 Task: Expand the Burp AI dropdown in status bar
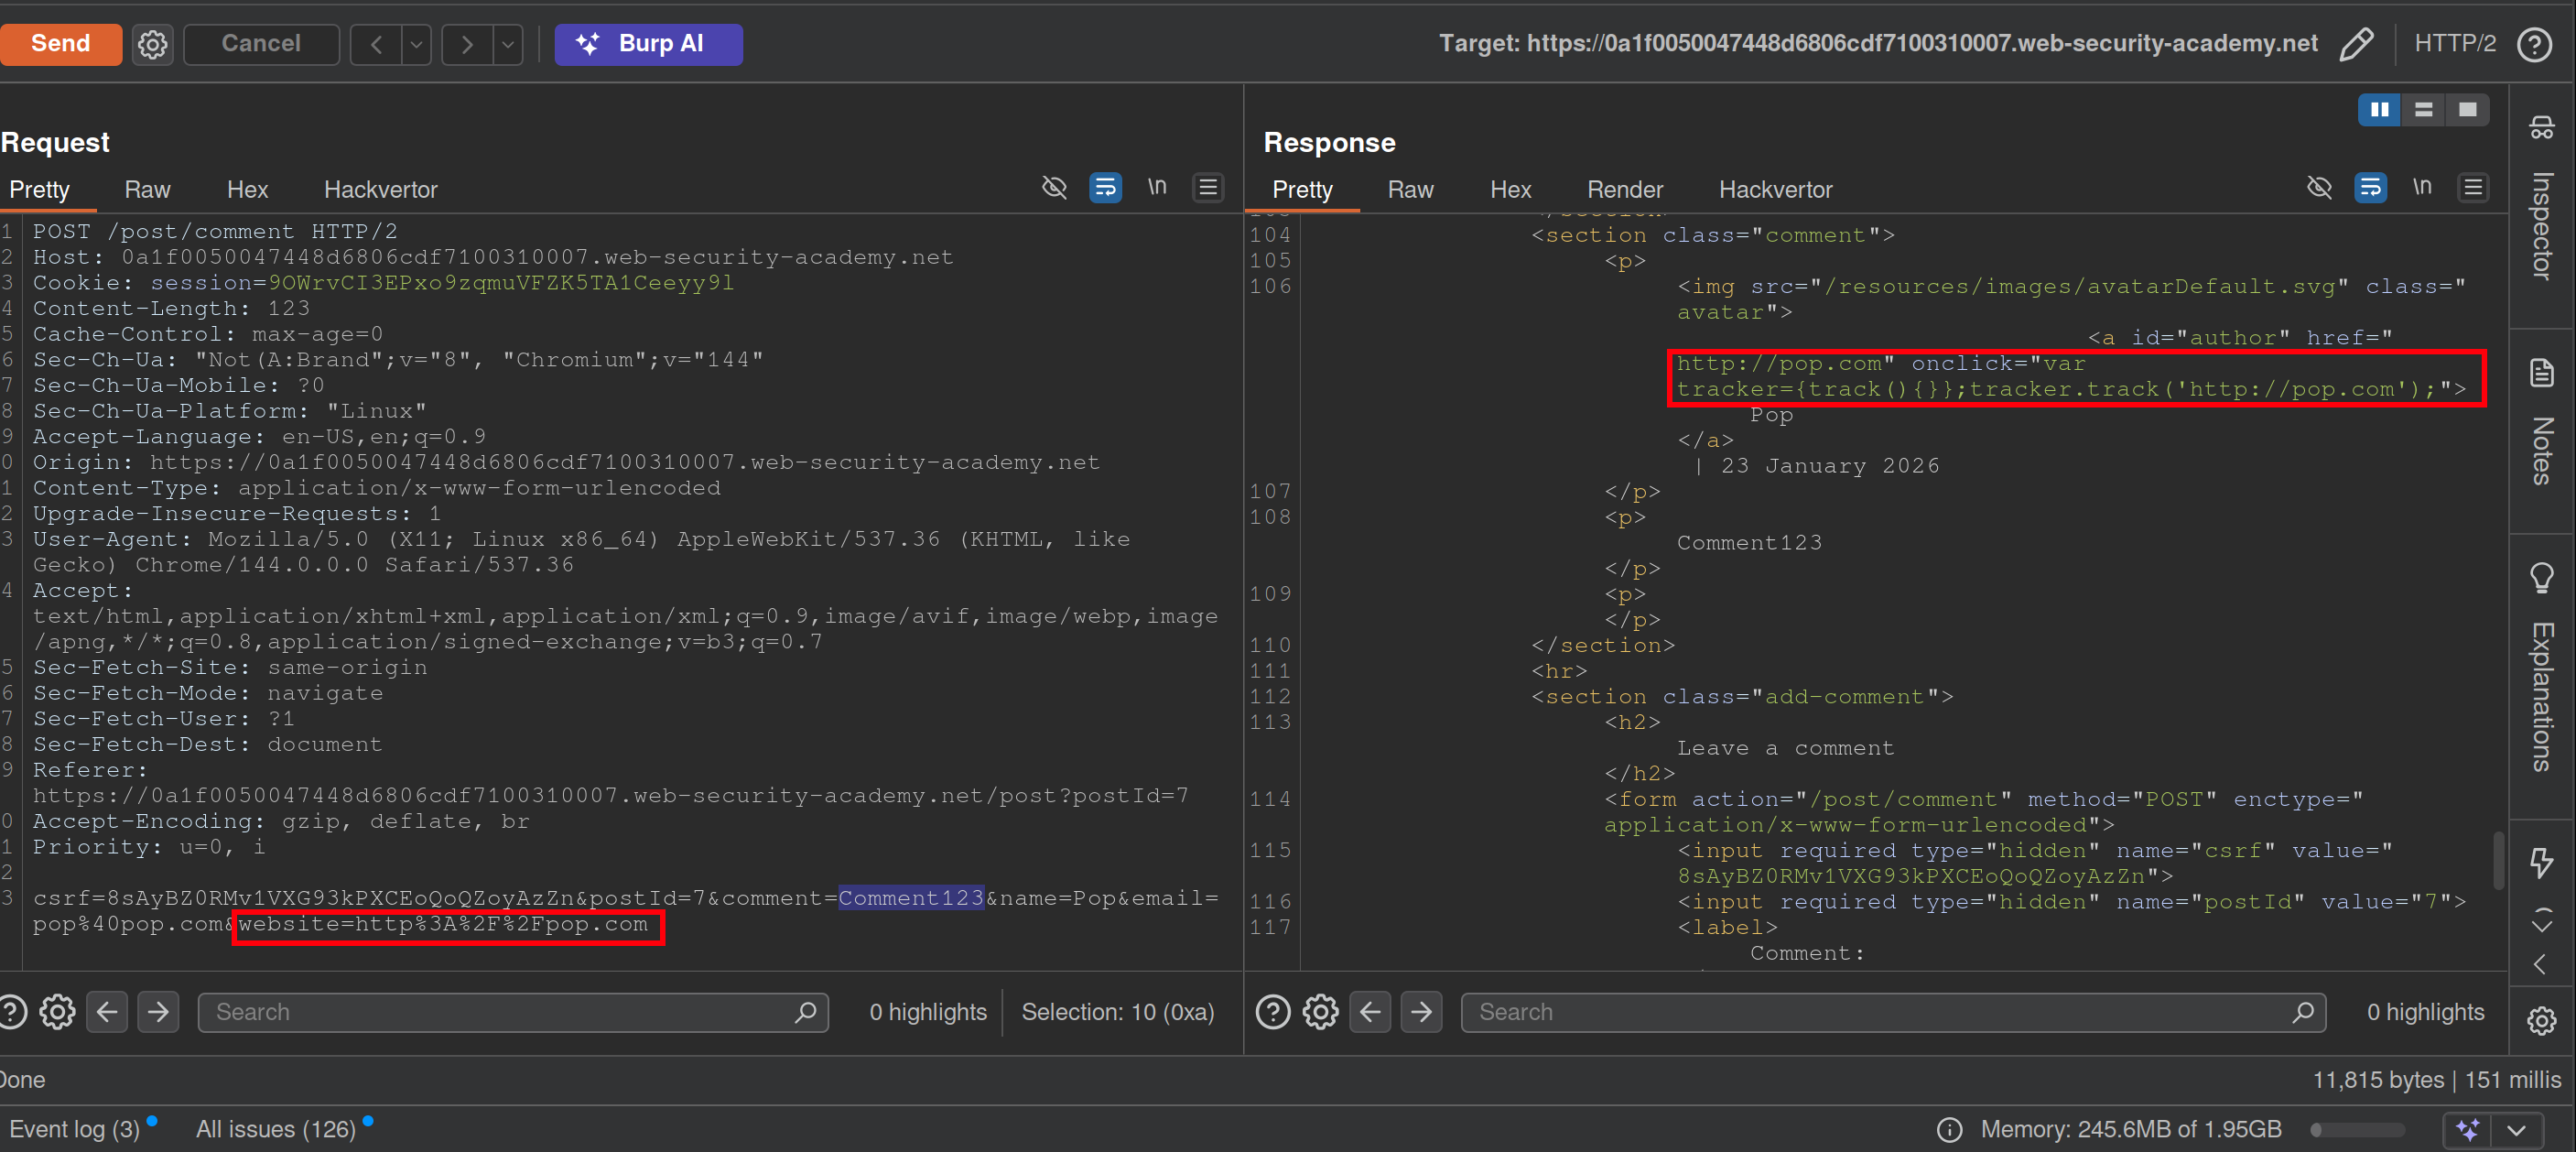[x=2516, y=1130]
